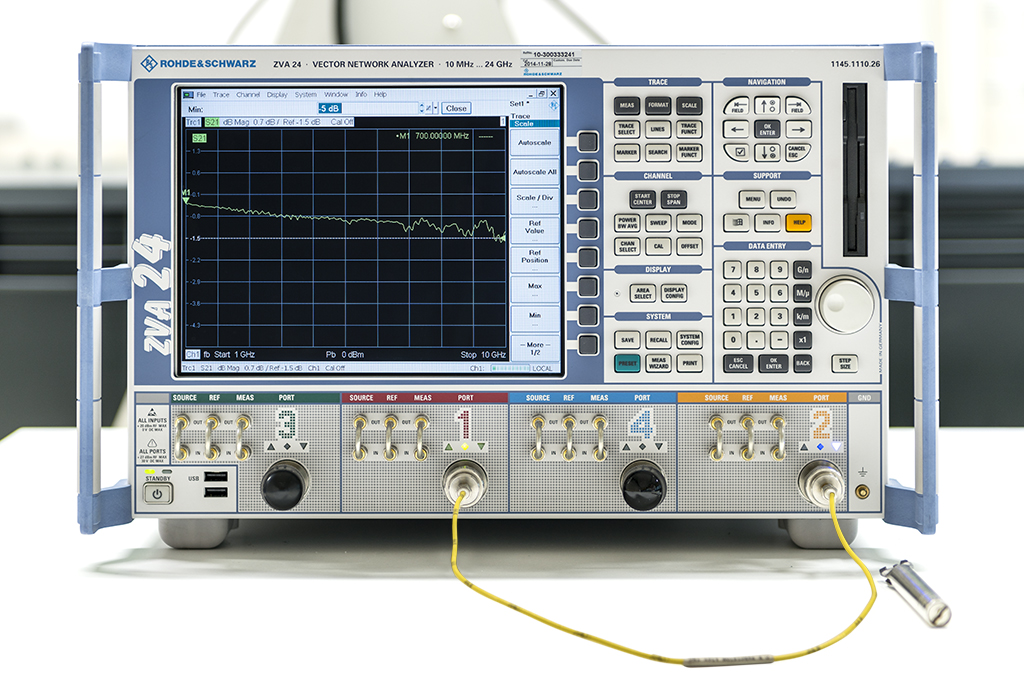Push bezel button beside the Autoscale softkey

tap(588, 142)
